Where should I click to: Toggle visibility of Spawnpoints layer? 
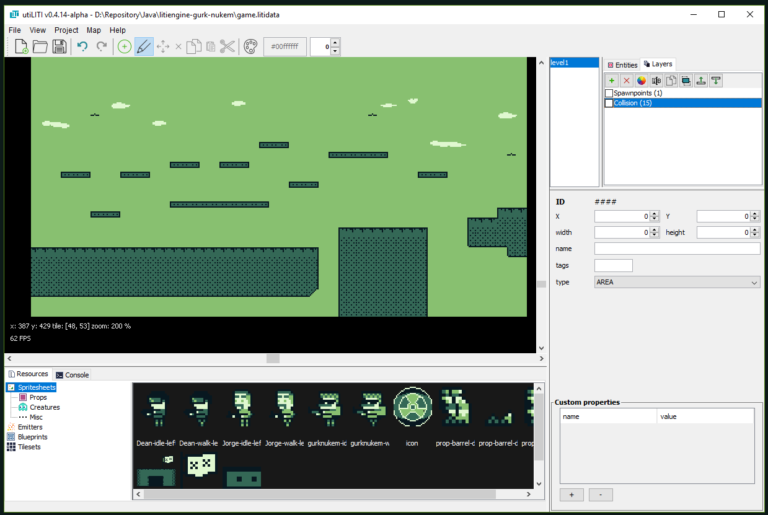pyautogui.click(x=609, y=93)
